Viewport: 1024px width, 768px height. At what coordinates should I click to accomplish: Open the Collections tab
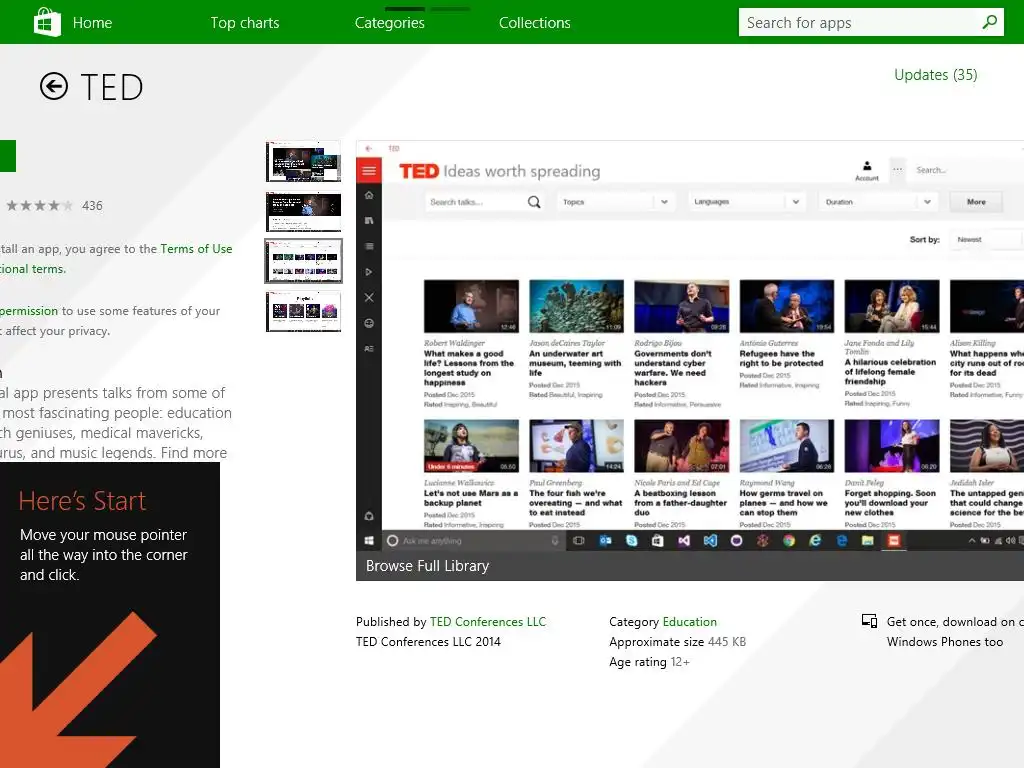pyautogui.click(x=535, y=22)
